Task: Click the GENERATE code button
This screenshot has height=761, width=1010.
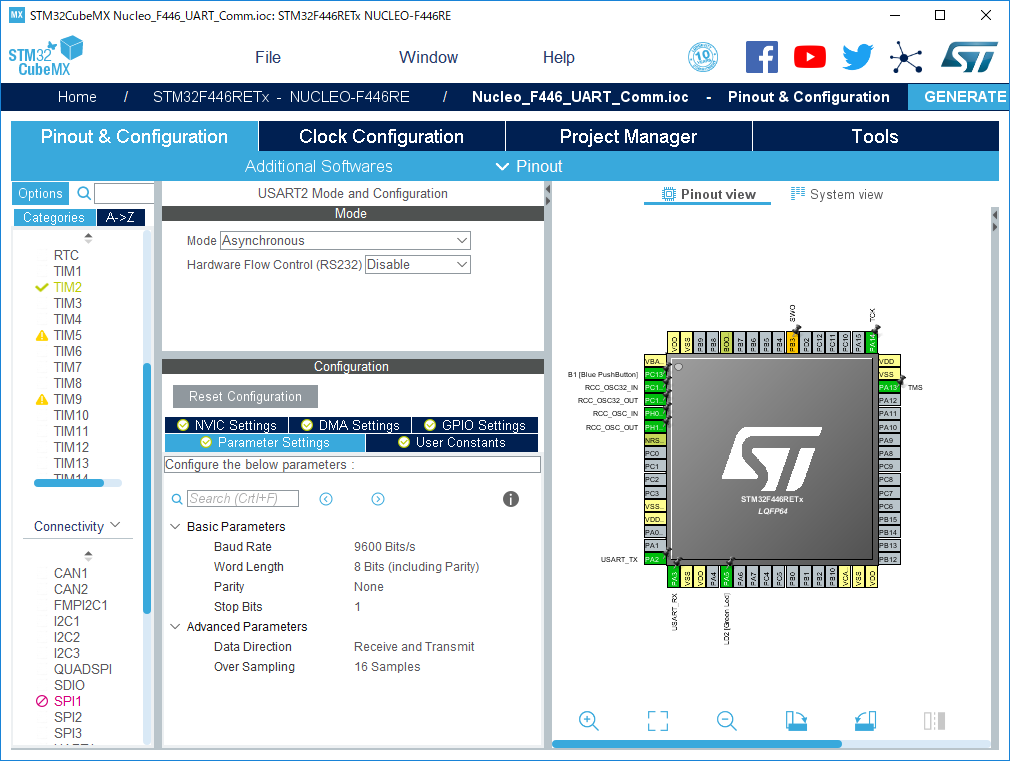Action: tap(960, 97)
